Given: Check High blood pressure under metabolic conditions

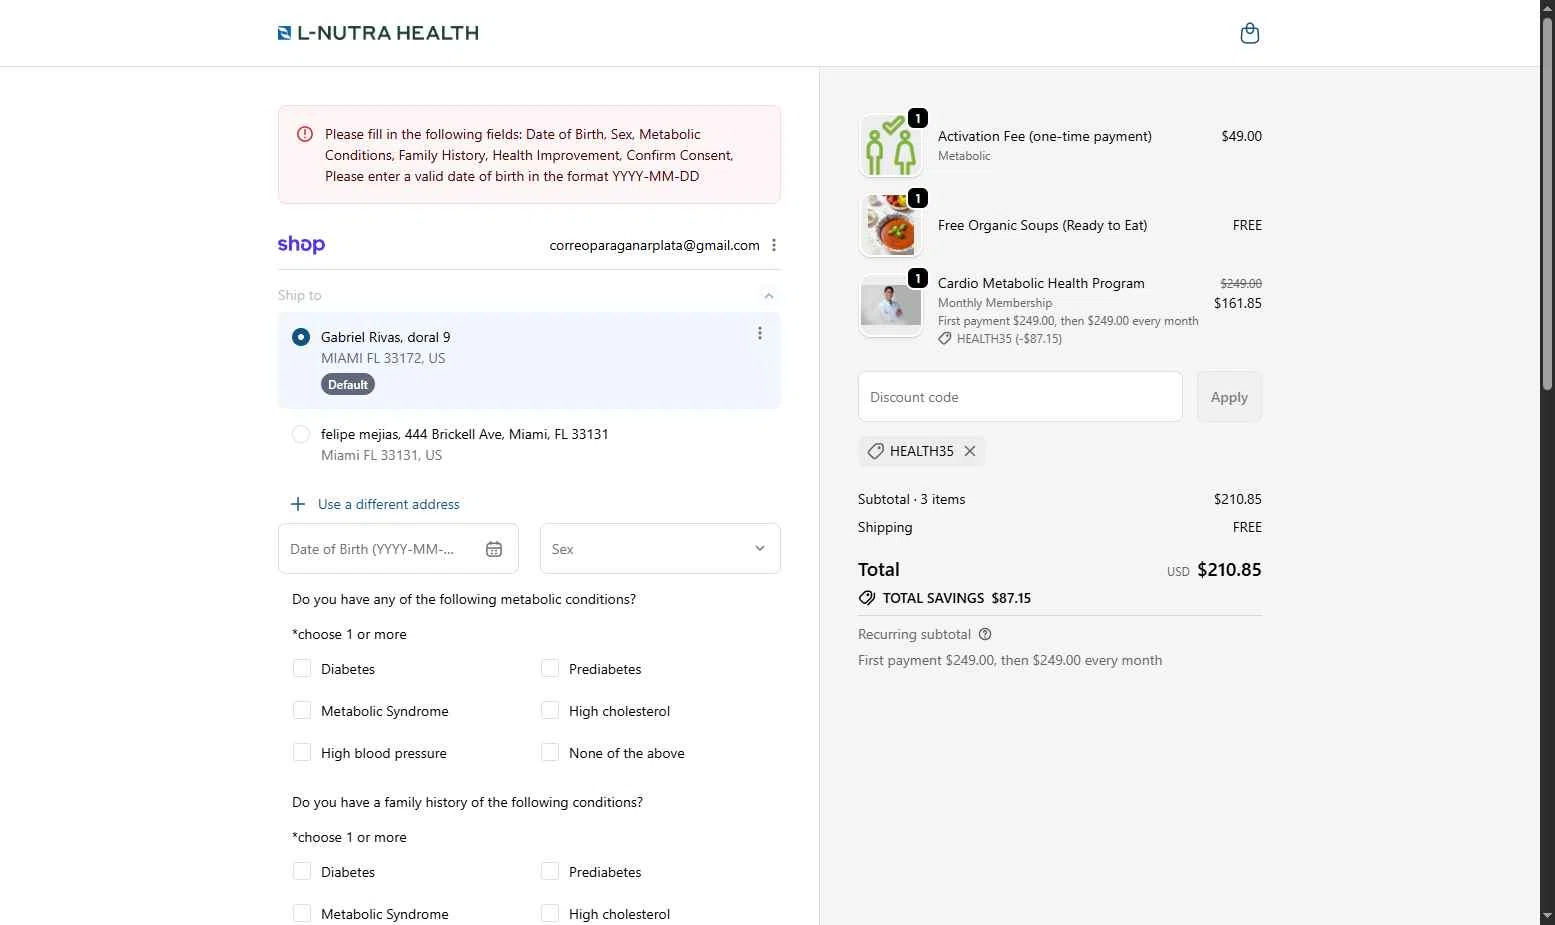Looking at the screenshot, I should [302, 752].
